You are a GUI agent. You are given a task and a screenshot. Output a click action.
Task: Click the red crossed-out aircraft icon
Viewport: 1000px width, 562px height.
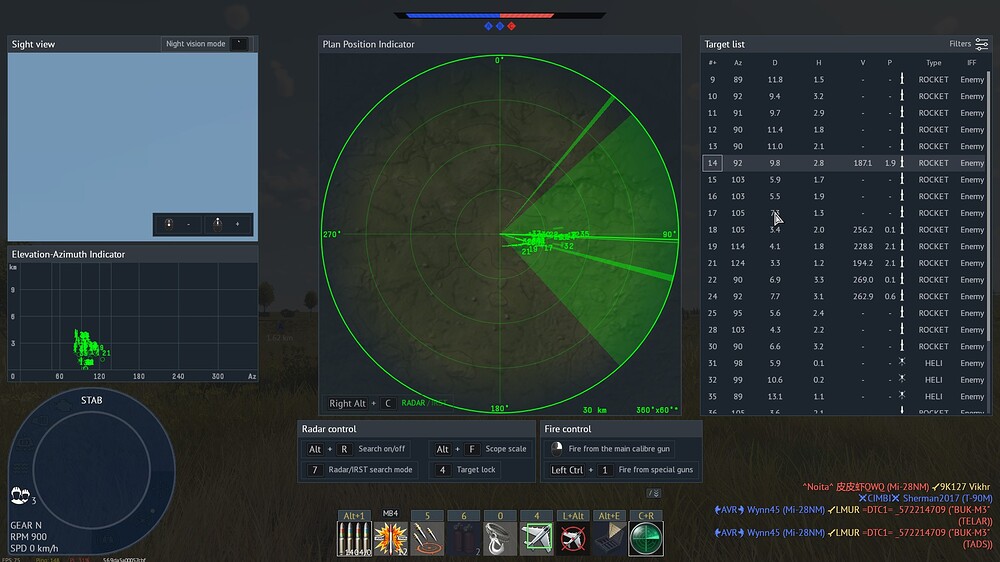(573, 538)
